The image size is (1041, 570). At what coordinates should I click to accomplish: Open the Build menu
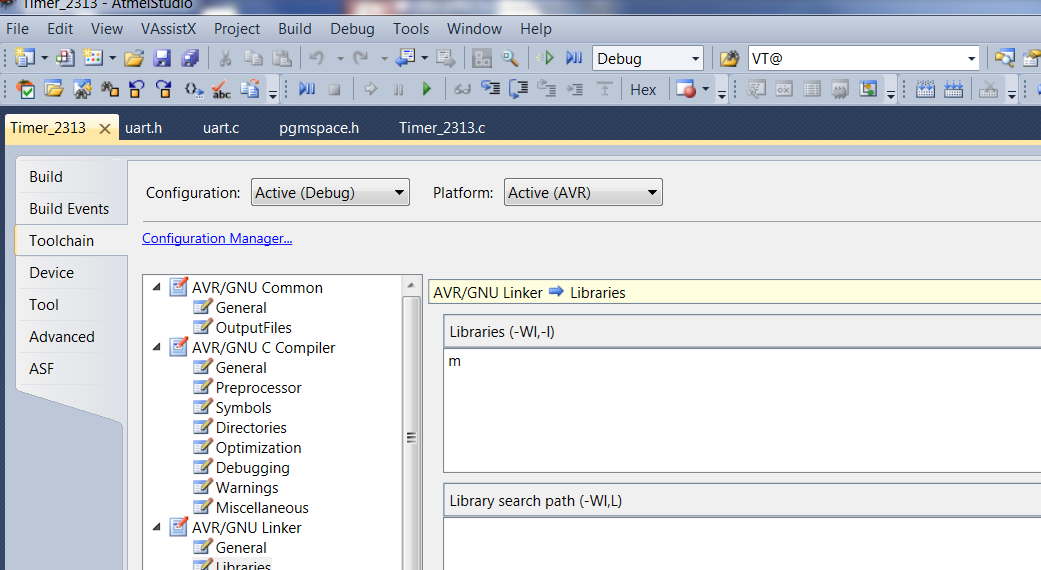click(x=295, y=29)
